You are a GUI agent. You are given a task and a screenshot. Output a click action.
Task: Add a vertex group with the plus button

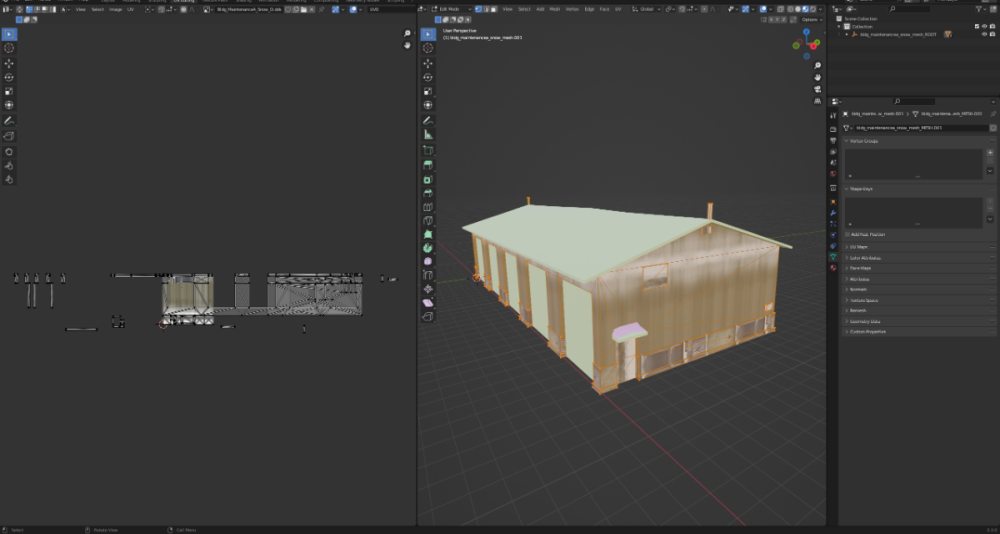(990, 153)
